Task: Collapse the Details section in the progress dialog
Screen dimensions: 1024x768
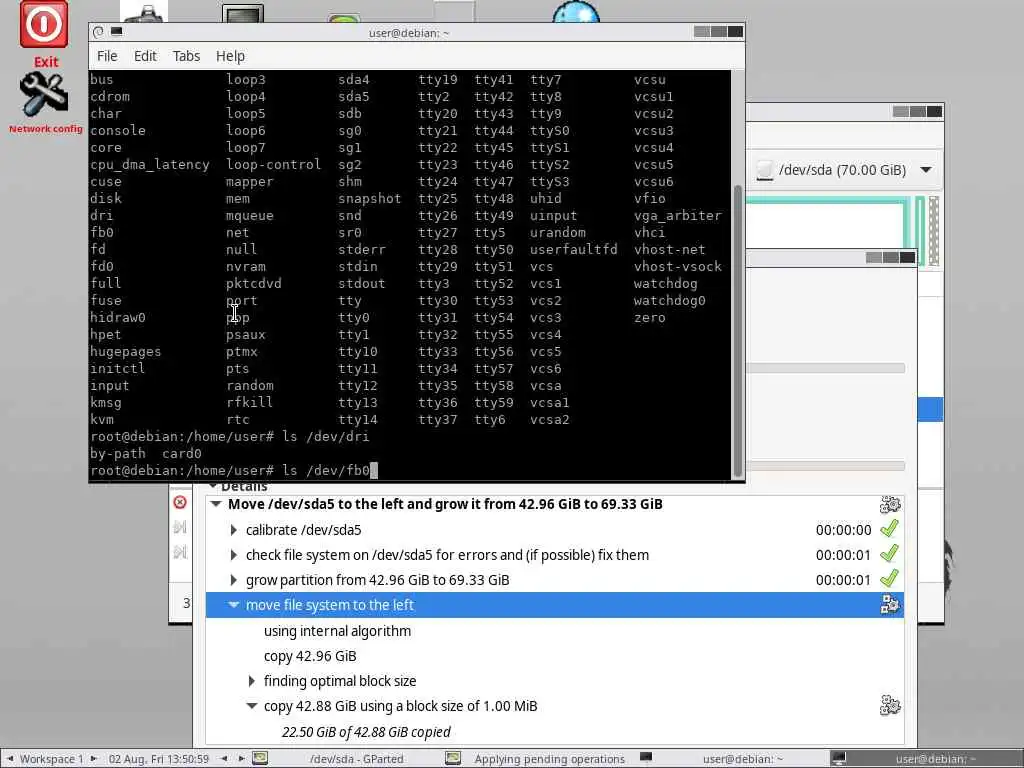Action: click(213, 487)
